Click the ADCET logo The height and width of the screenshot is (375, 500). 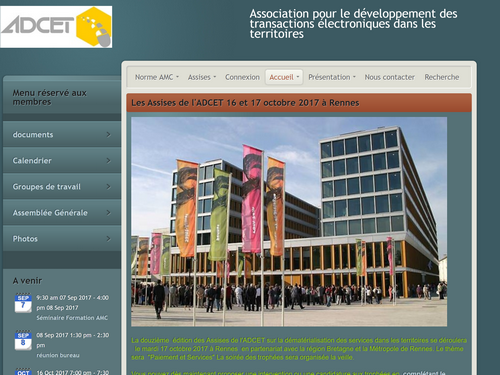[x=56, y=27]
